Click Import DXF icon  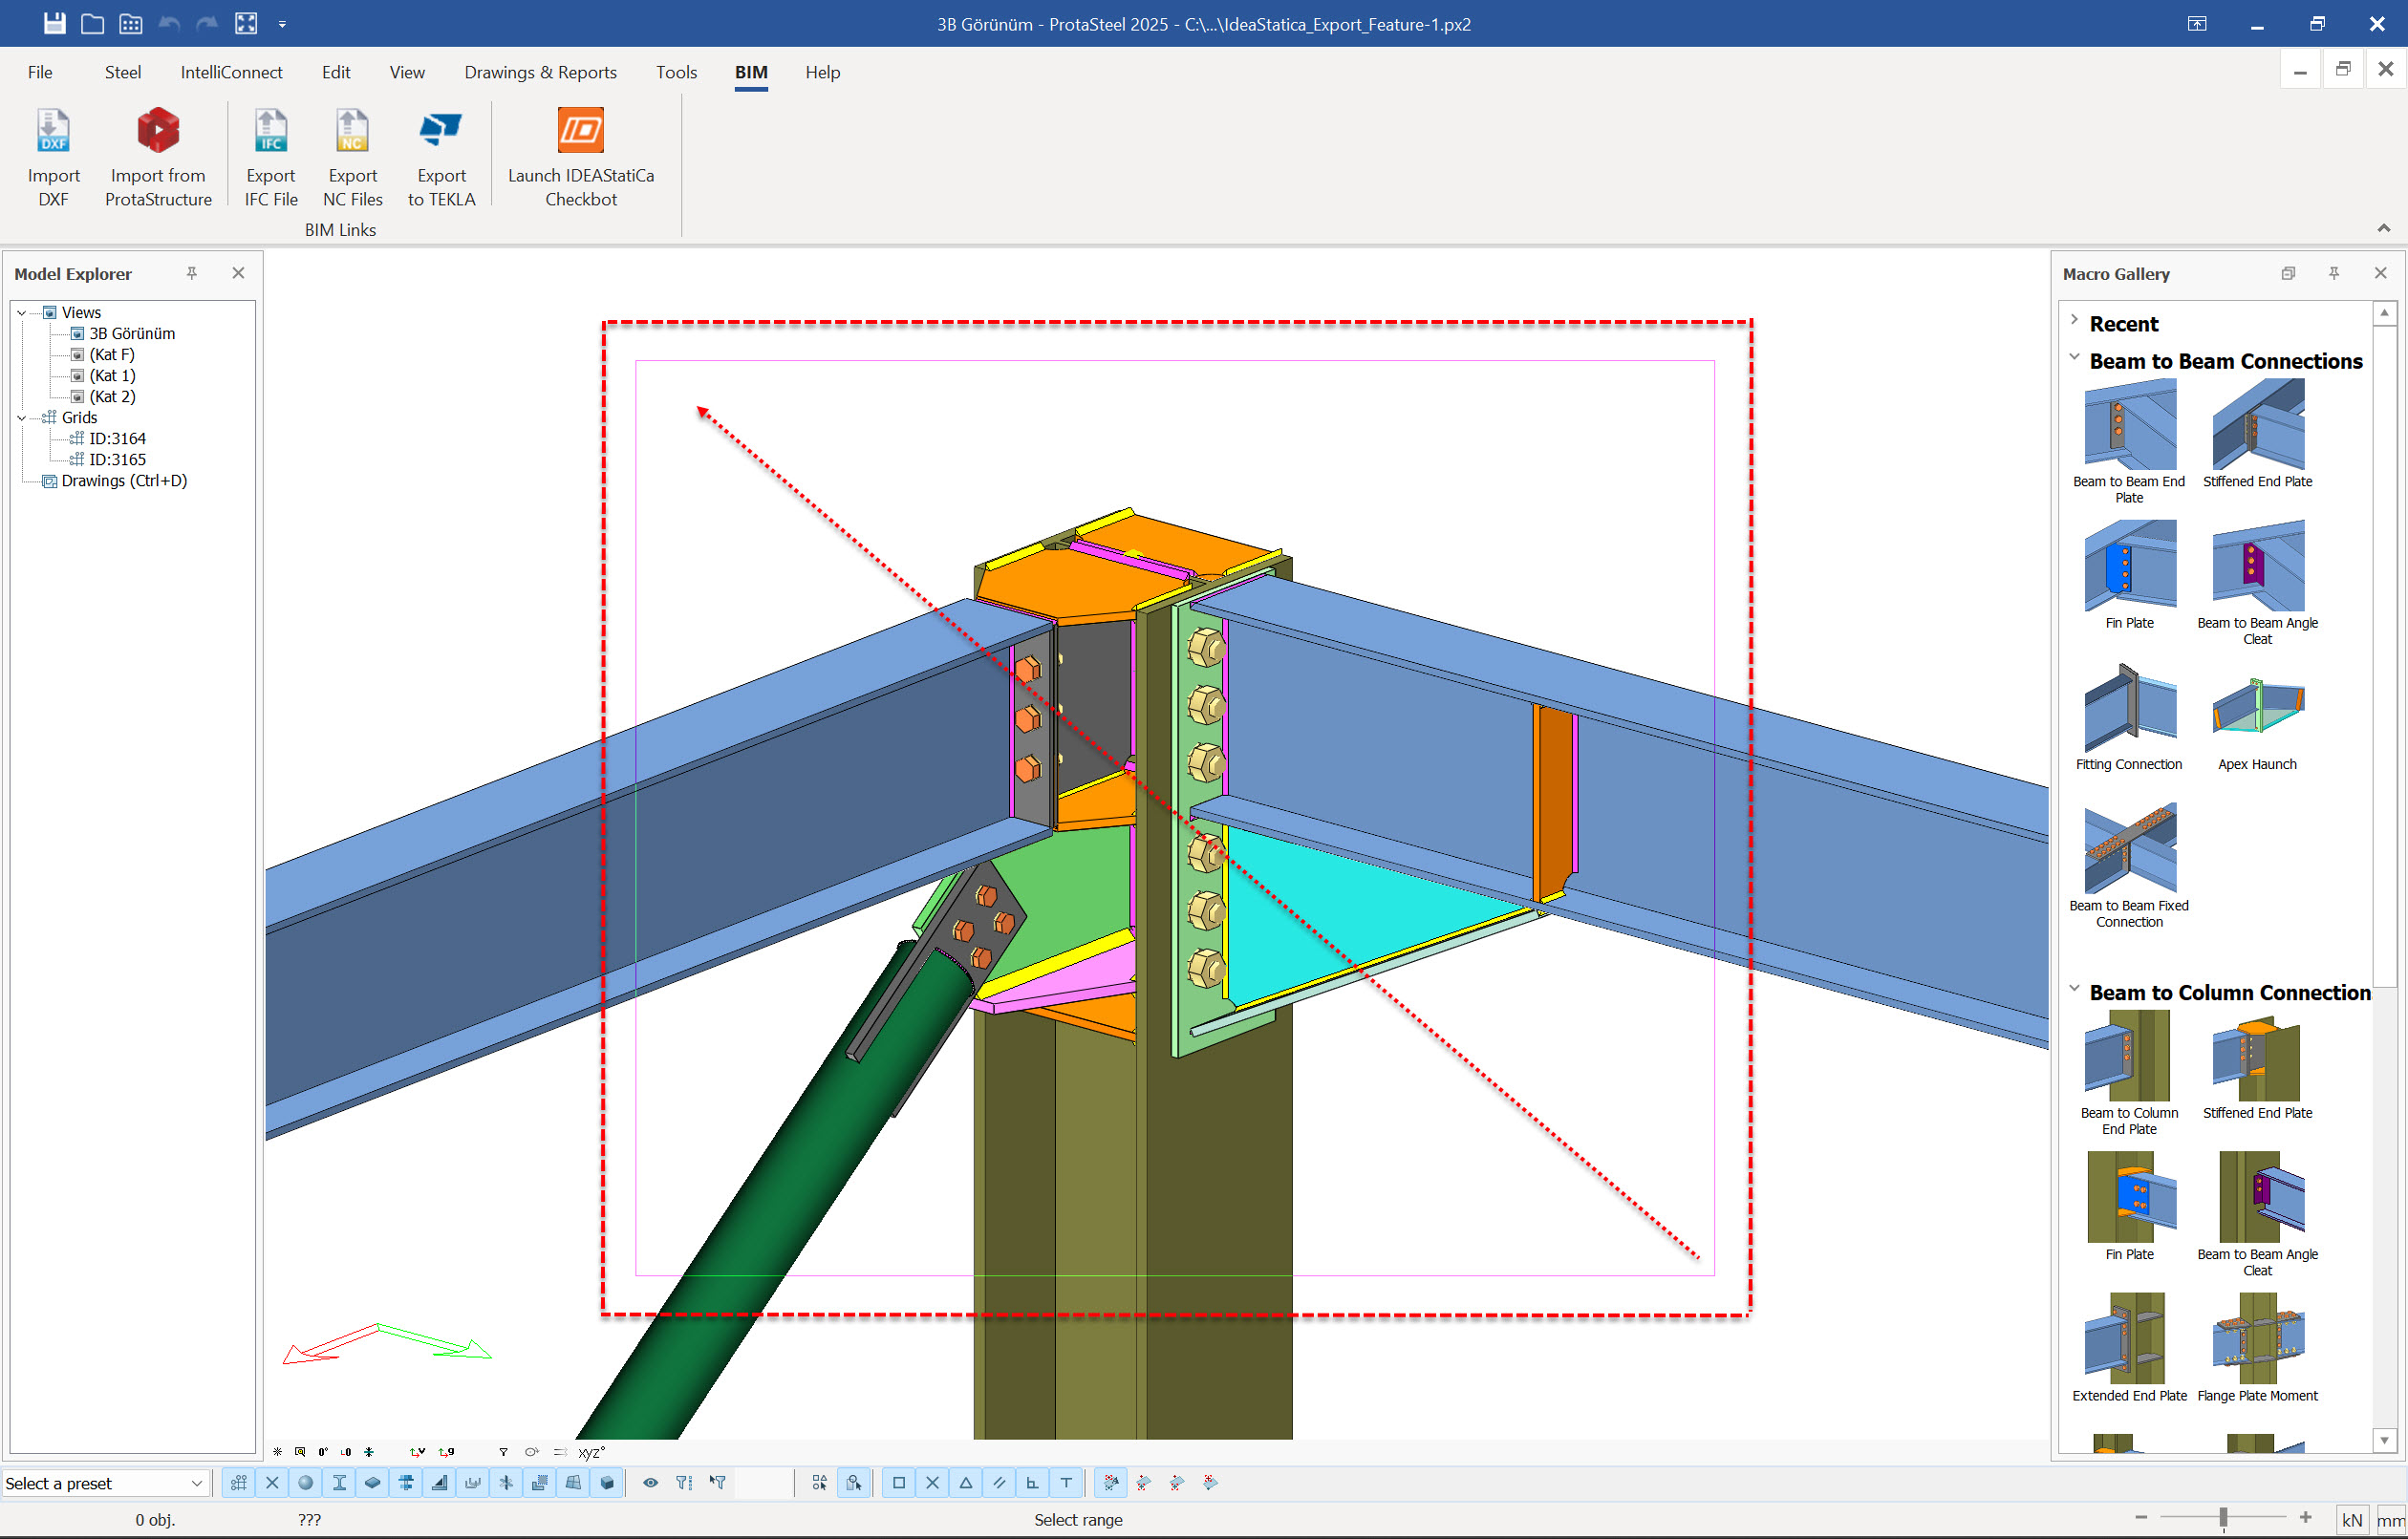click(x=53, y=131)
